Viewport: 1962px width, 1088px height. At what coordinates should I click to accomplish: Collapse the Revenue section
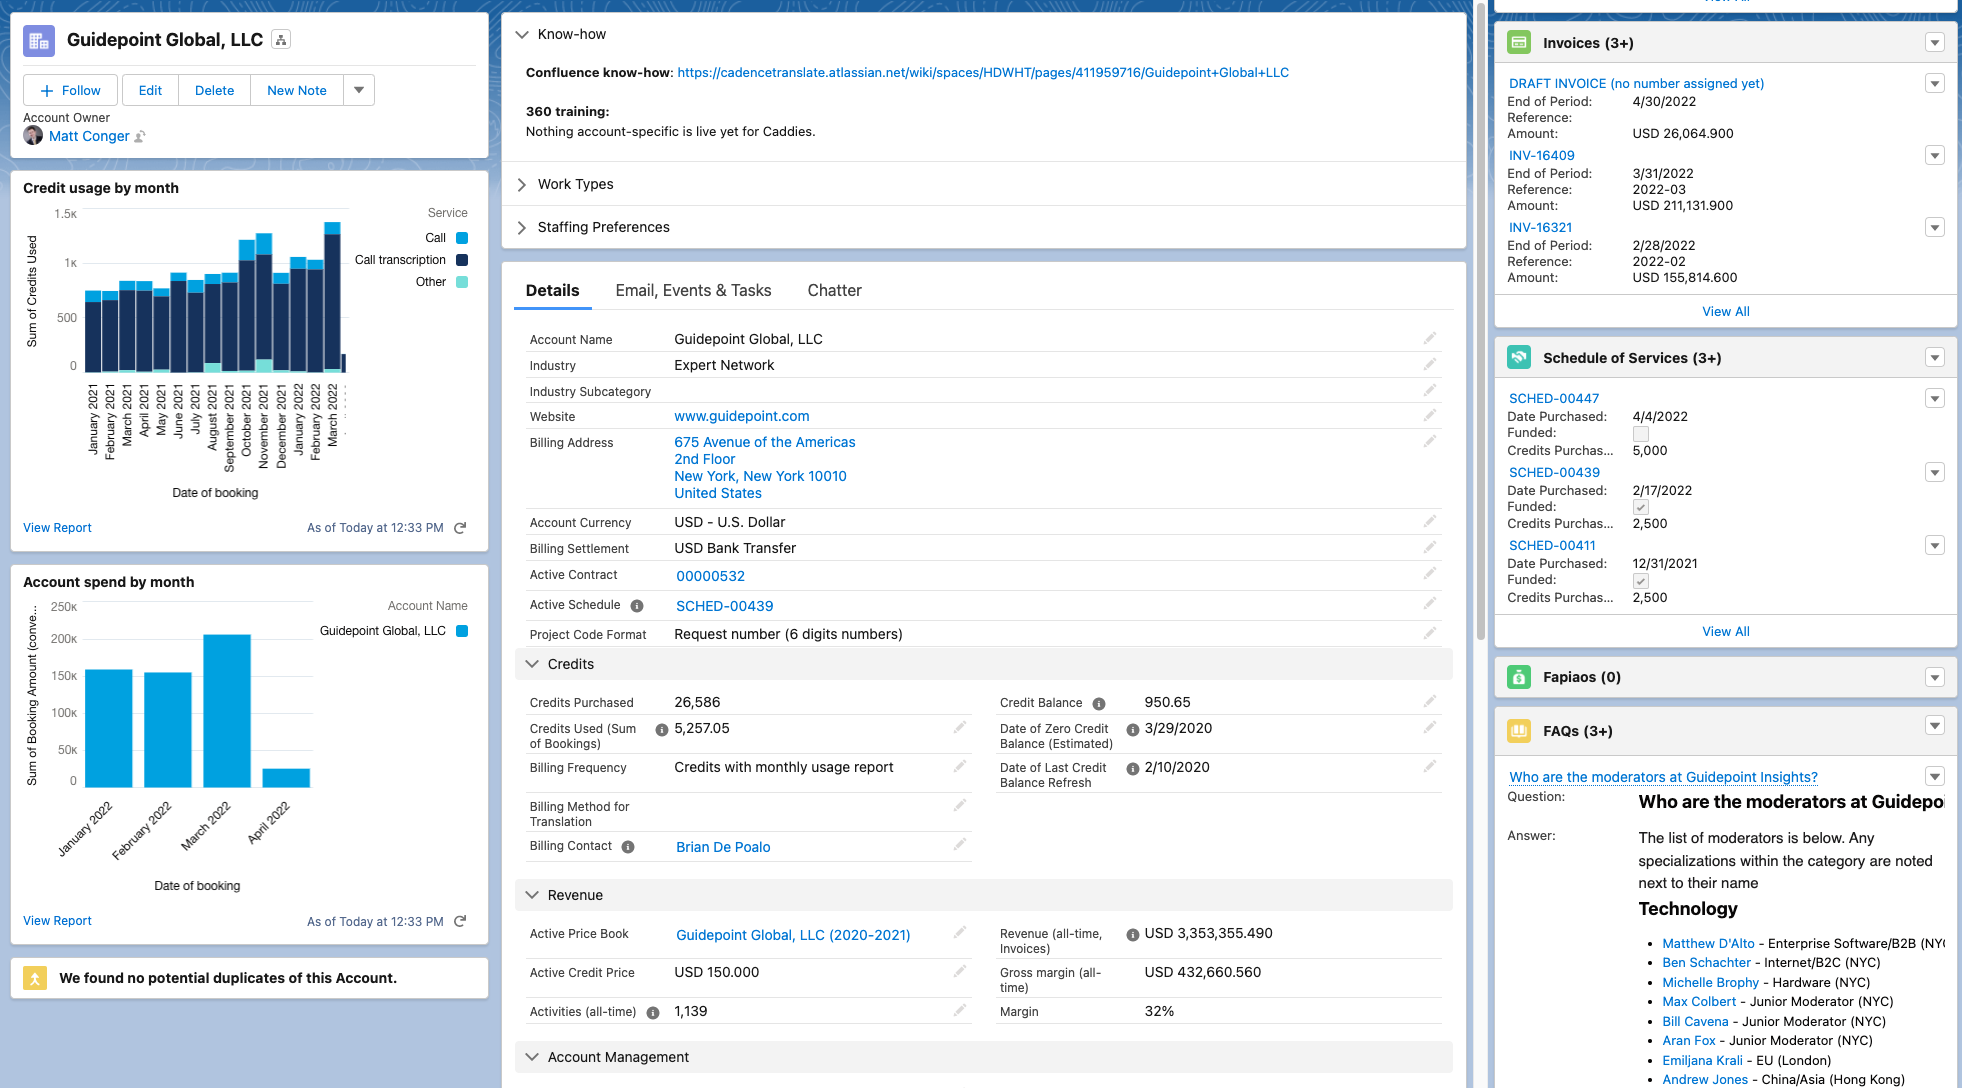(x=532, y=895)
